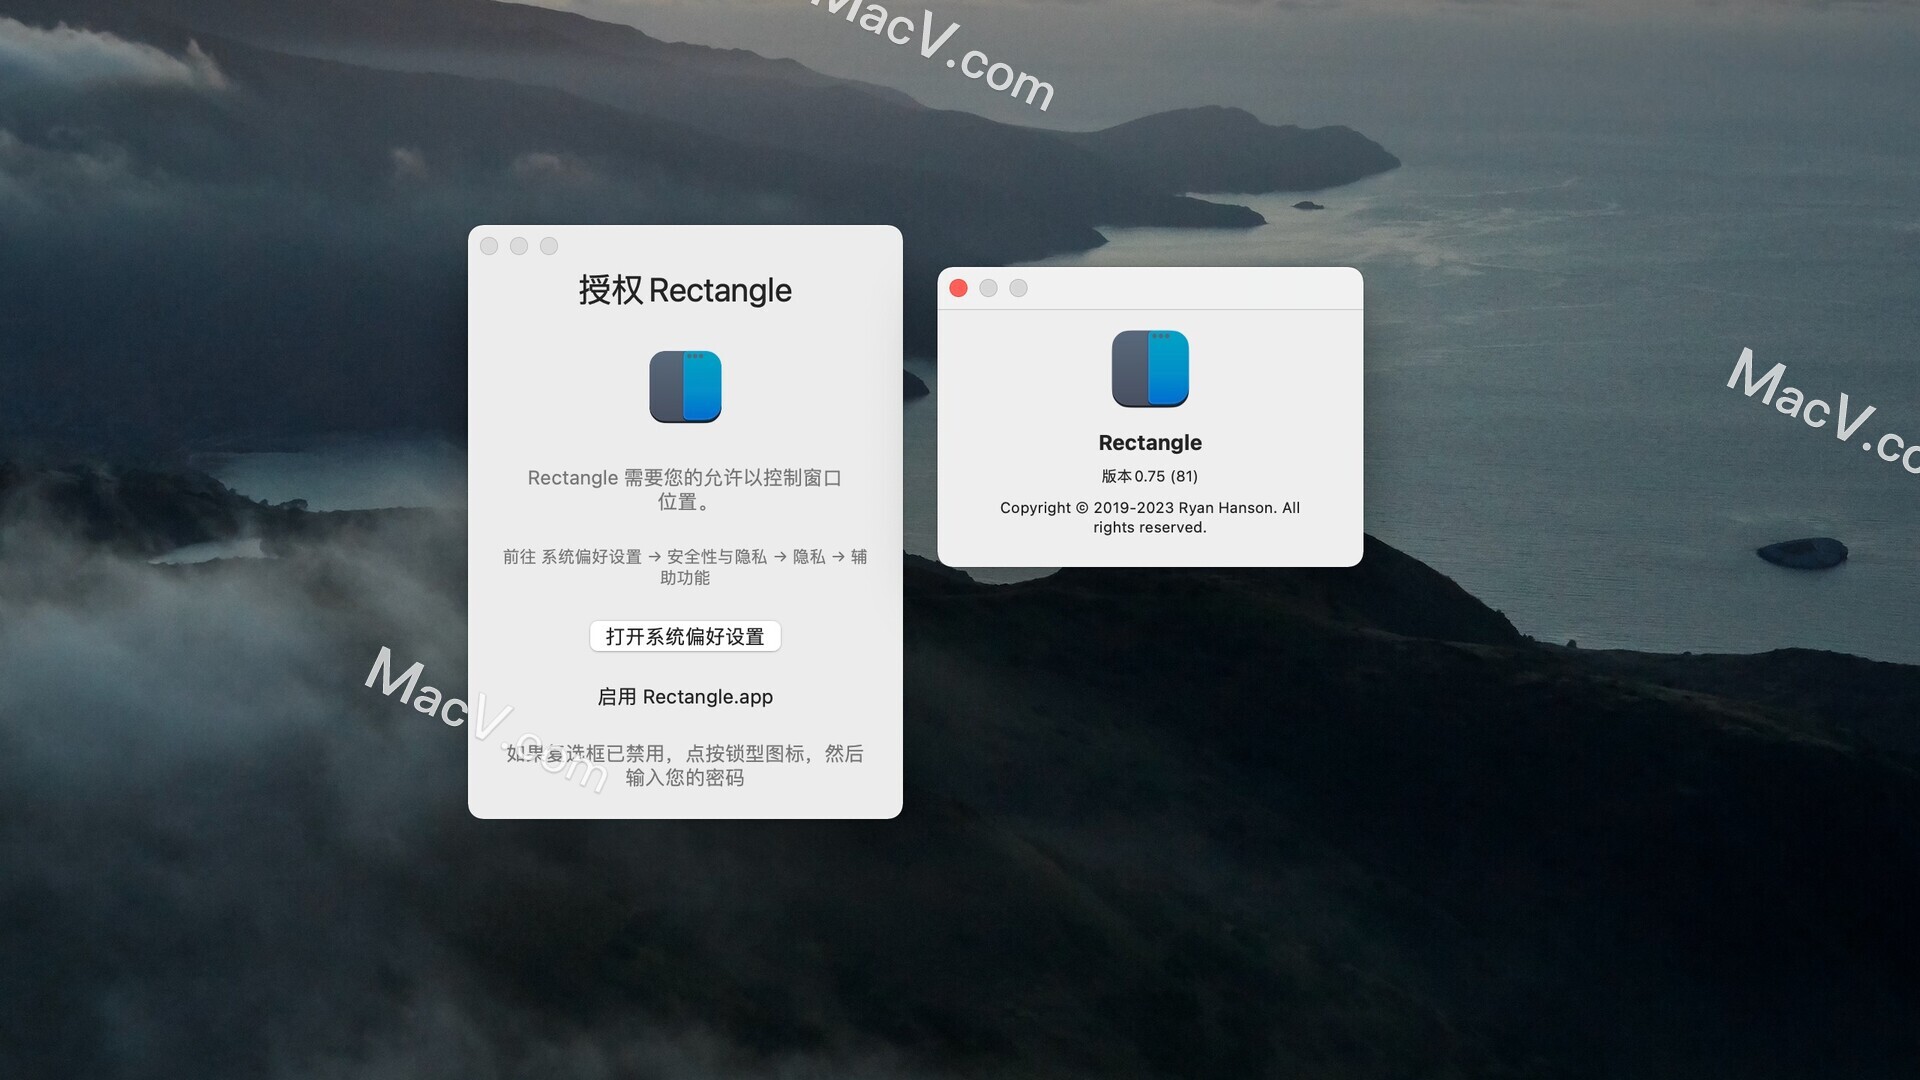Click the 版本 0.75 (81) version text
Image resolution: width=1920 pixels, height=1080 pixels.
1150,476
